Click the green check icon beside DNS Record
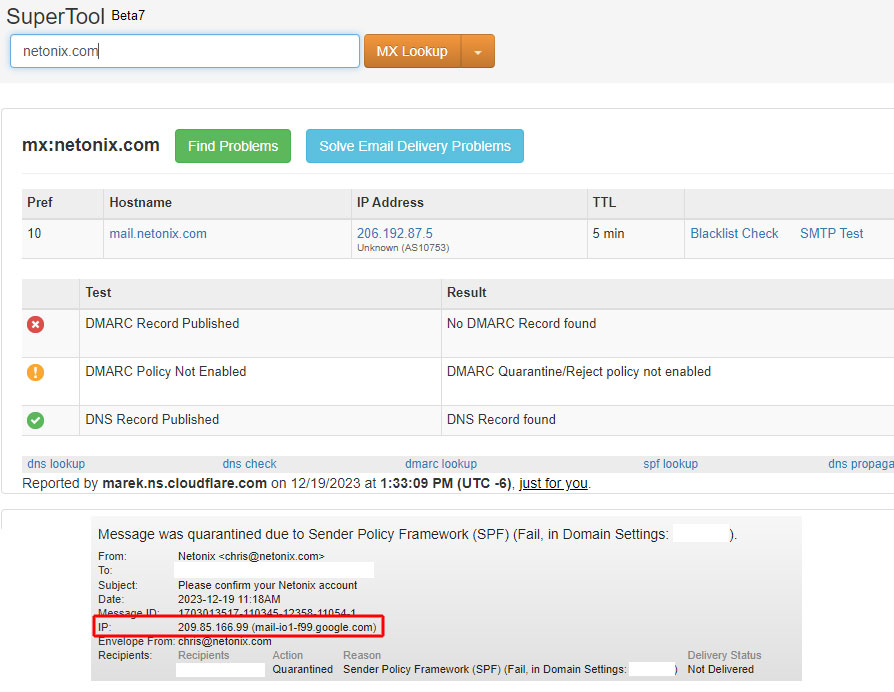The image size is (894, 692). (x=35, y=420)
